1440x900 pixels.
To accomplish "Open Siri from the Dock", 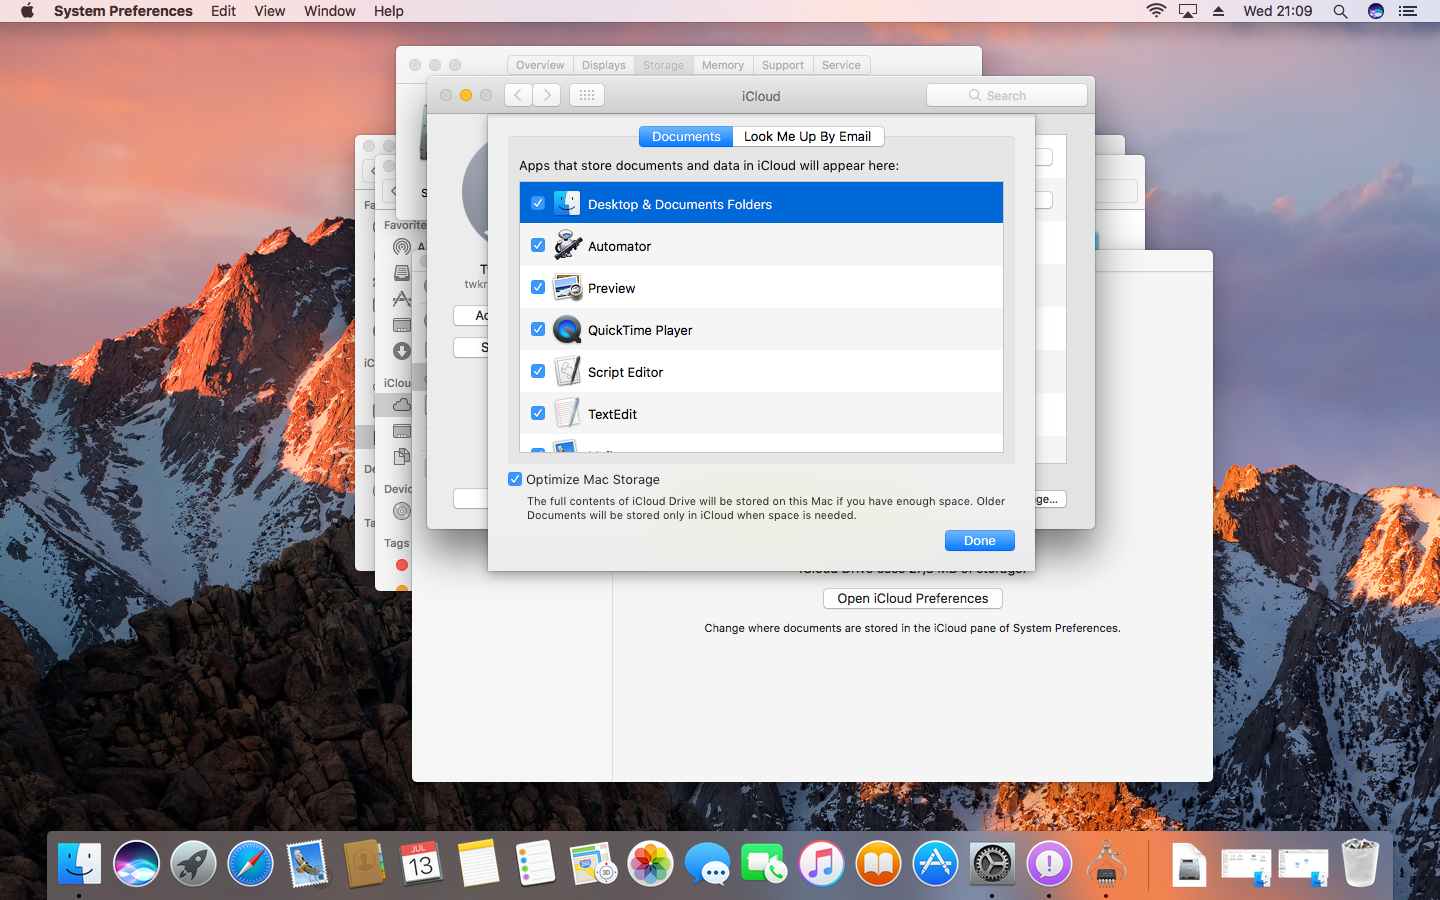I will [136, 864].
